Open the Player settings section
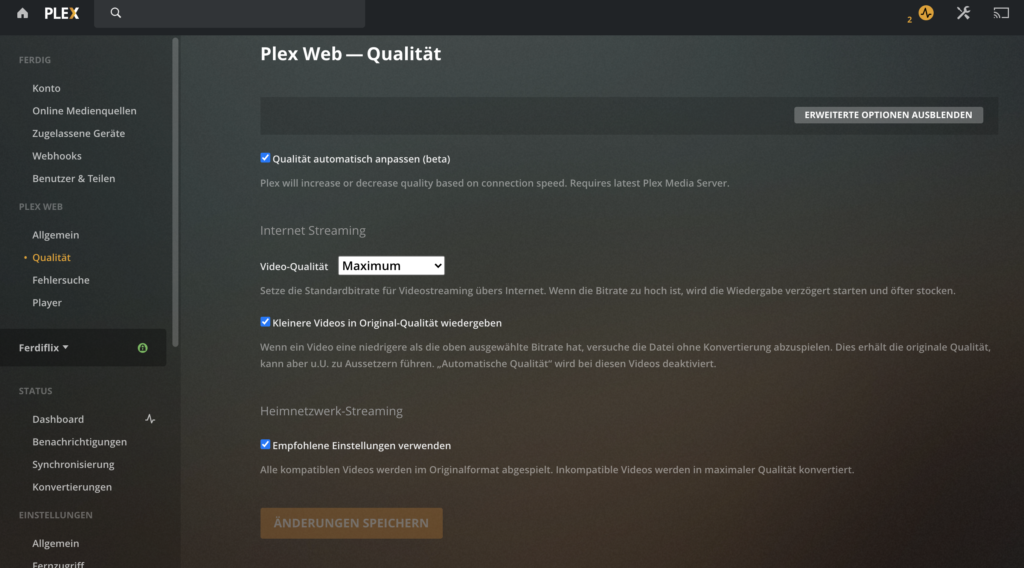This screenshot has height=568, width=1024. click(47, 303)
